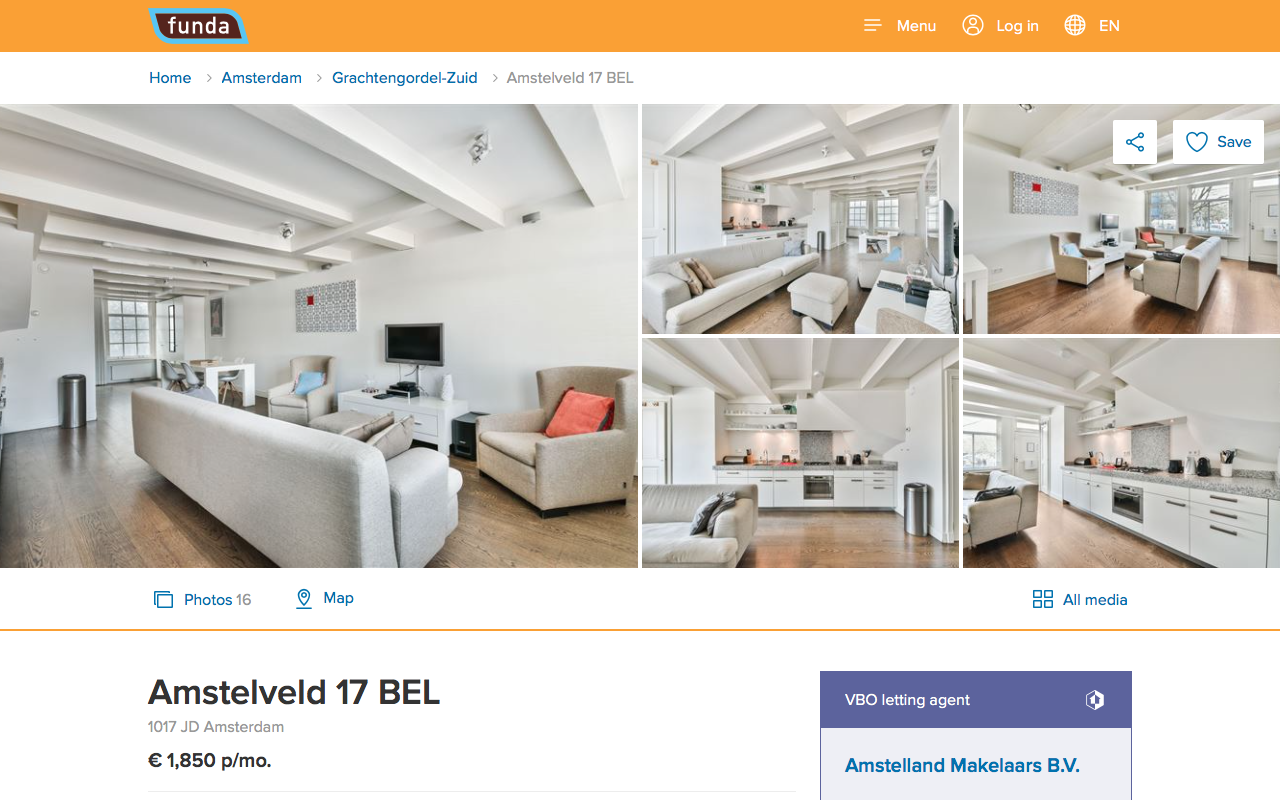1280x800 pixels.
Task: Click the All media grid icon
Action: pos(1043,600)
